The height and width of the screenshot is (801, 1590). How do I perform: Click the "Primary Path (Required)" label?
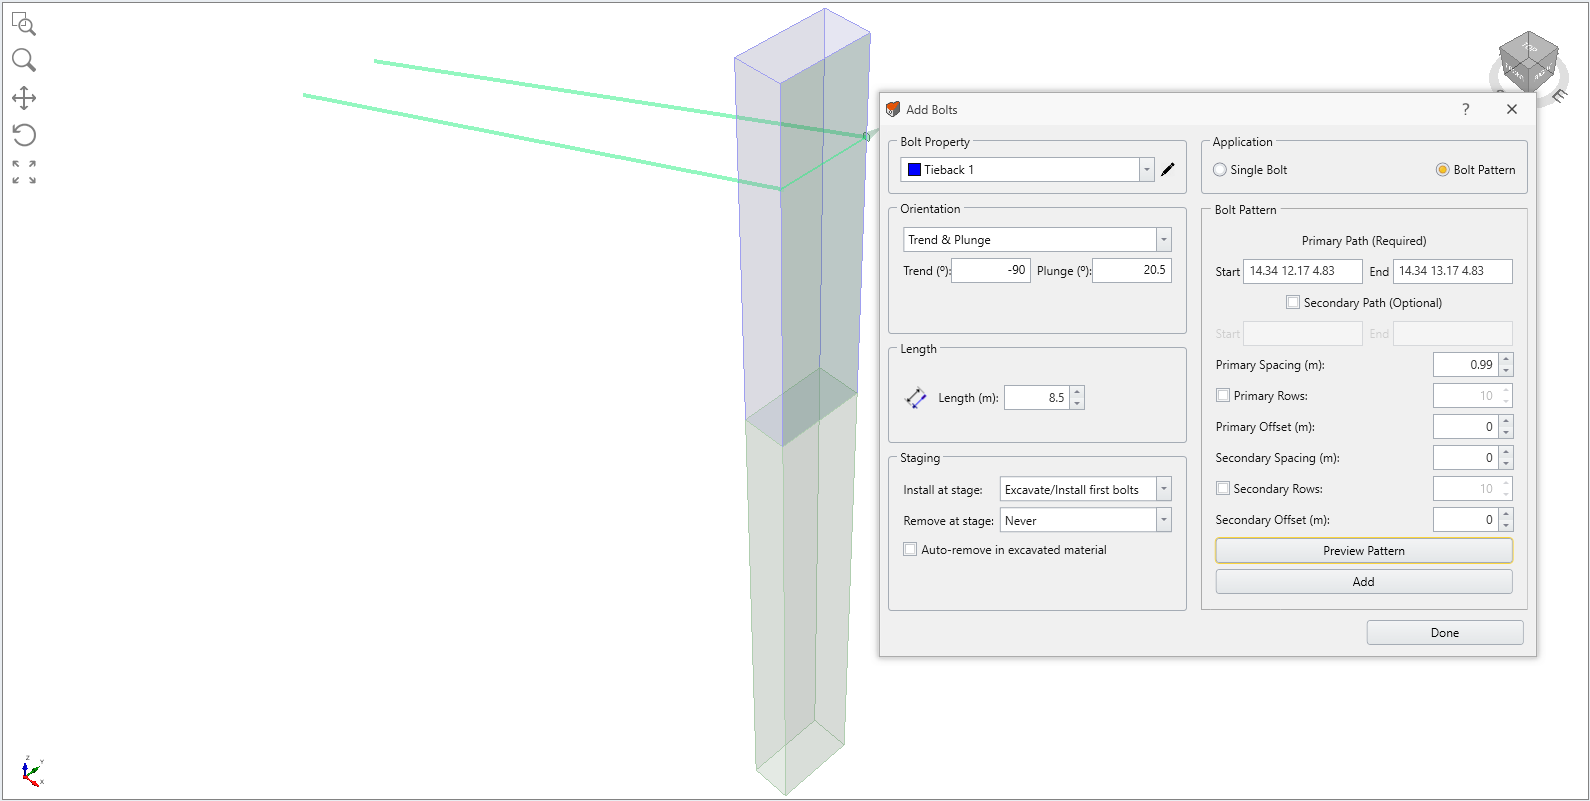1364,241
